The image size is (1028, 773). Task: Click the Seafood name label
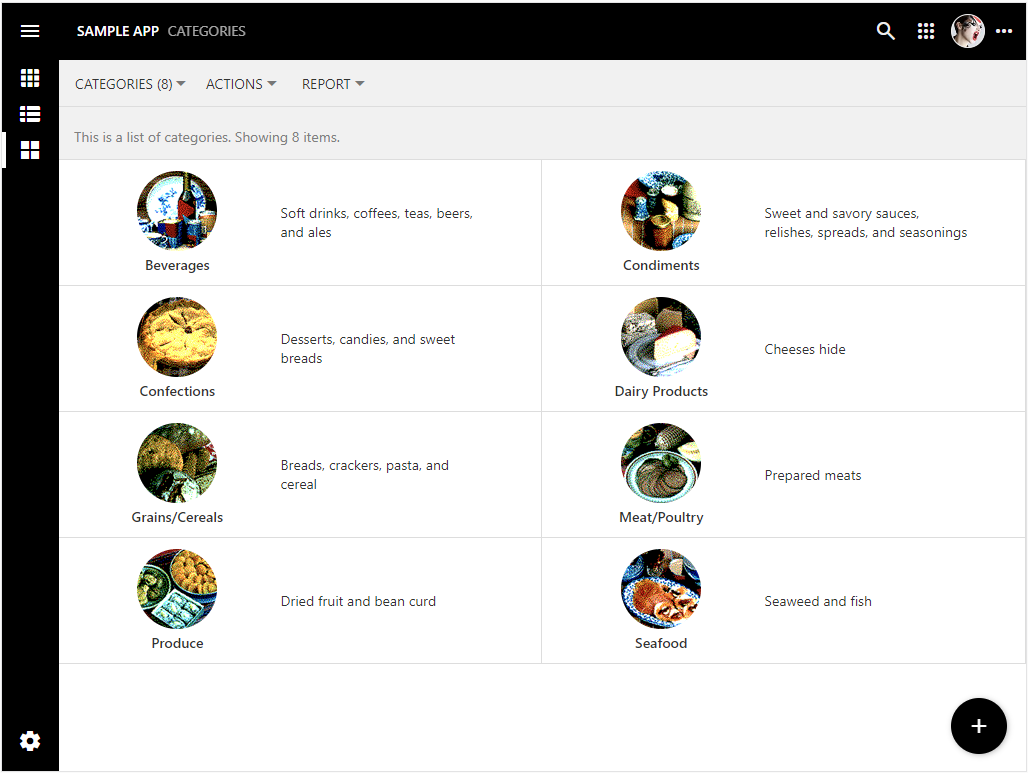(x=661, y=643)
